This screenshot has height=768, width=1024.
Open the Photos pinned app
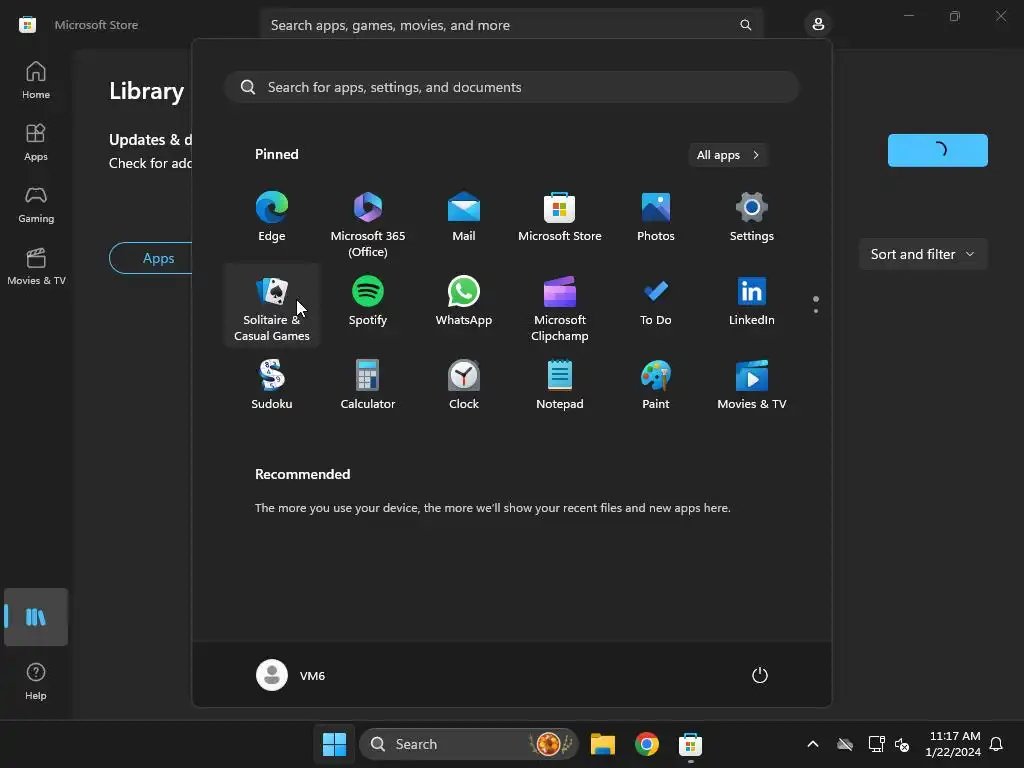click(x=656, y=217)
